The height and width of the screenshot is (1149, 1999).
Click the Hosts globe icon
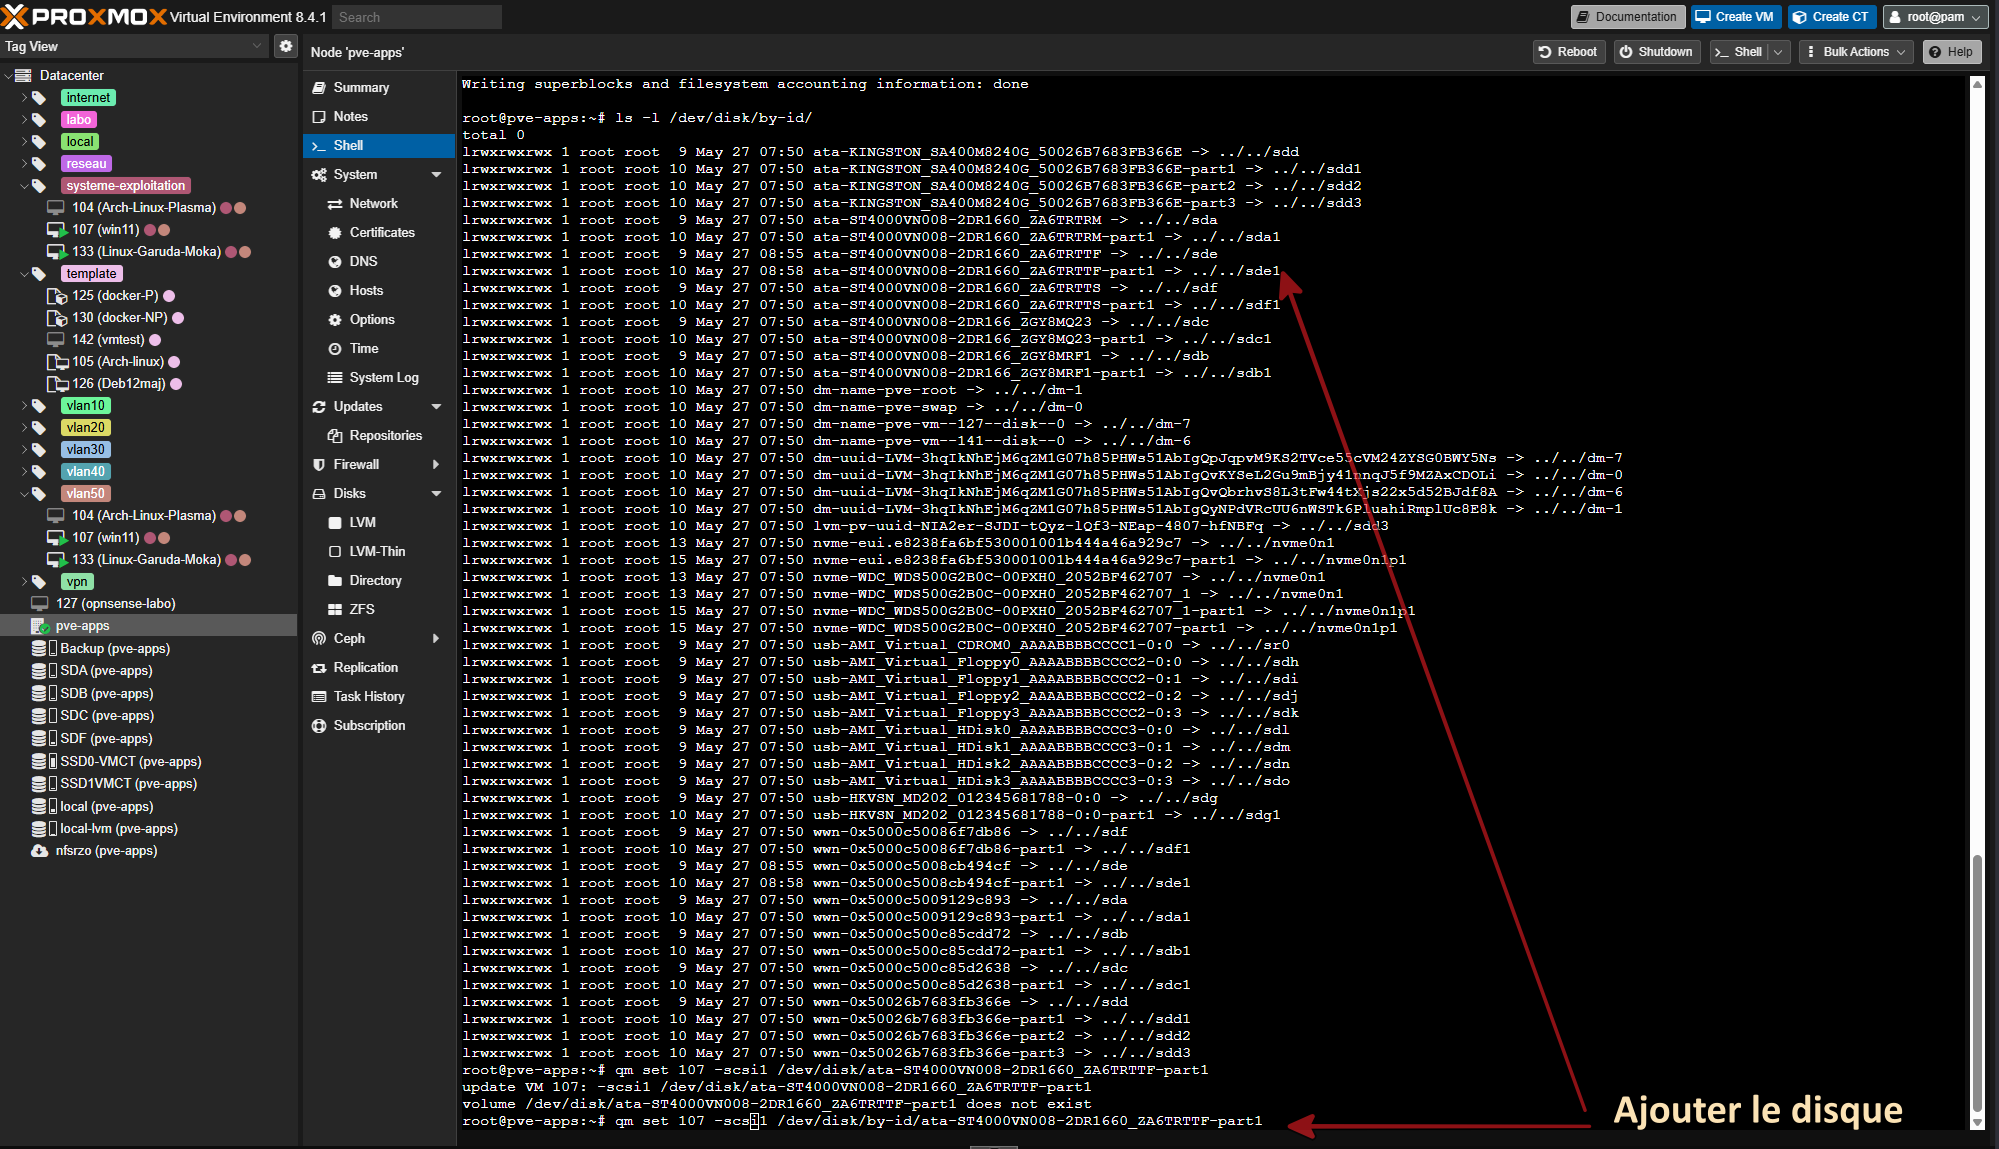(x=335, y=291)
